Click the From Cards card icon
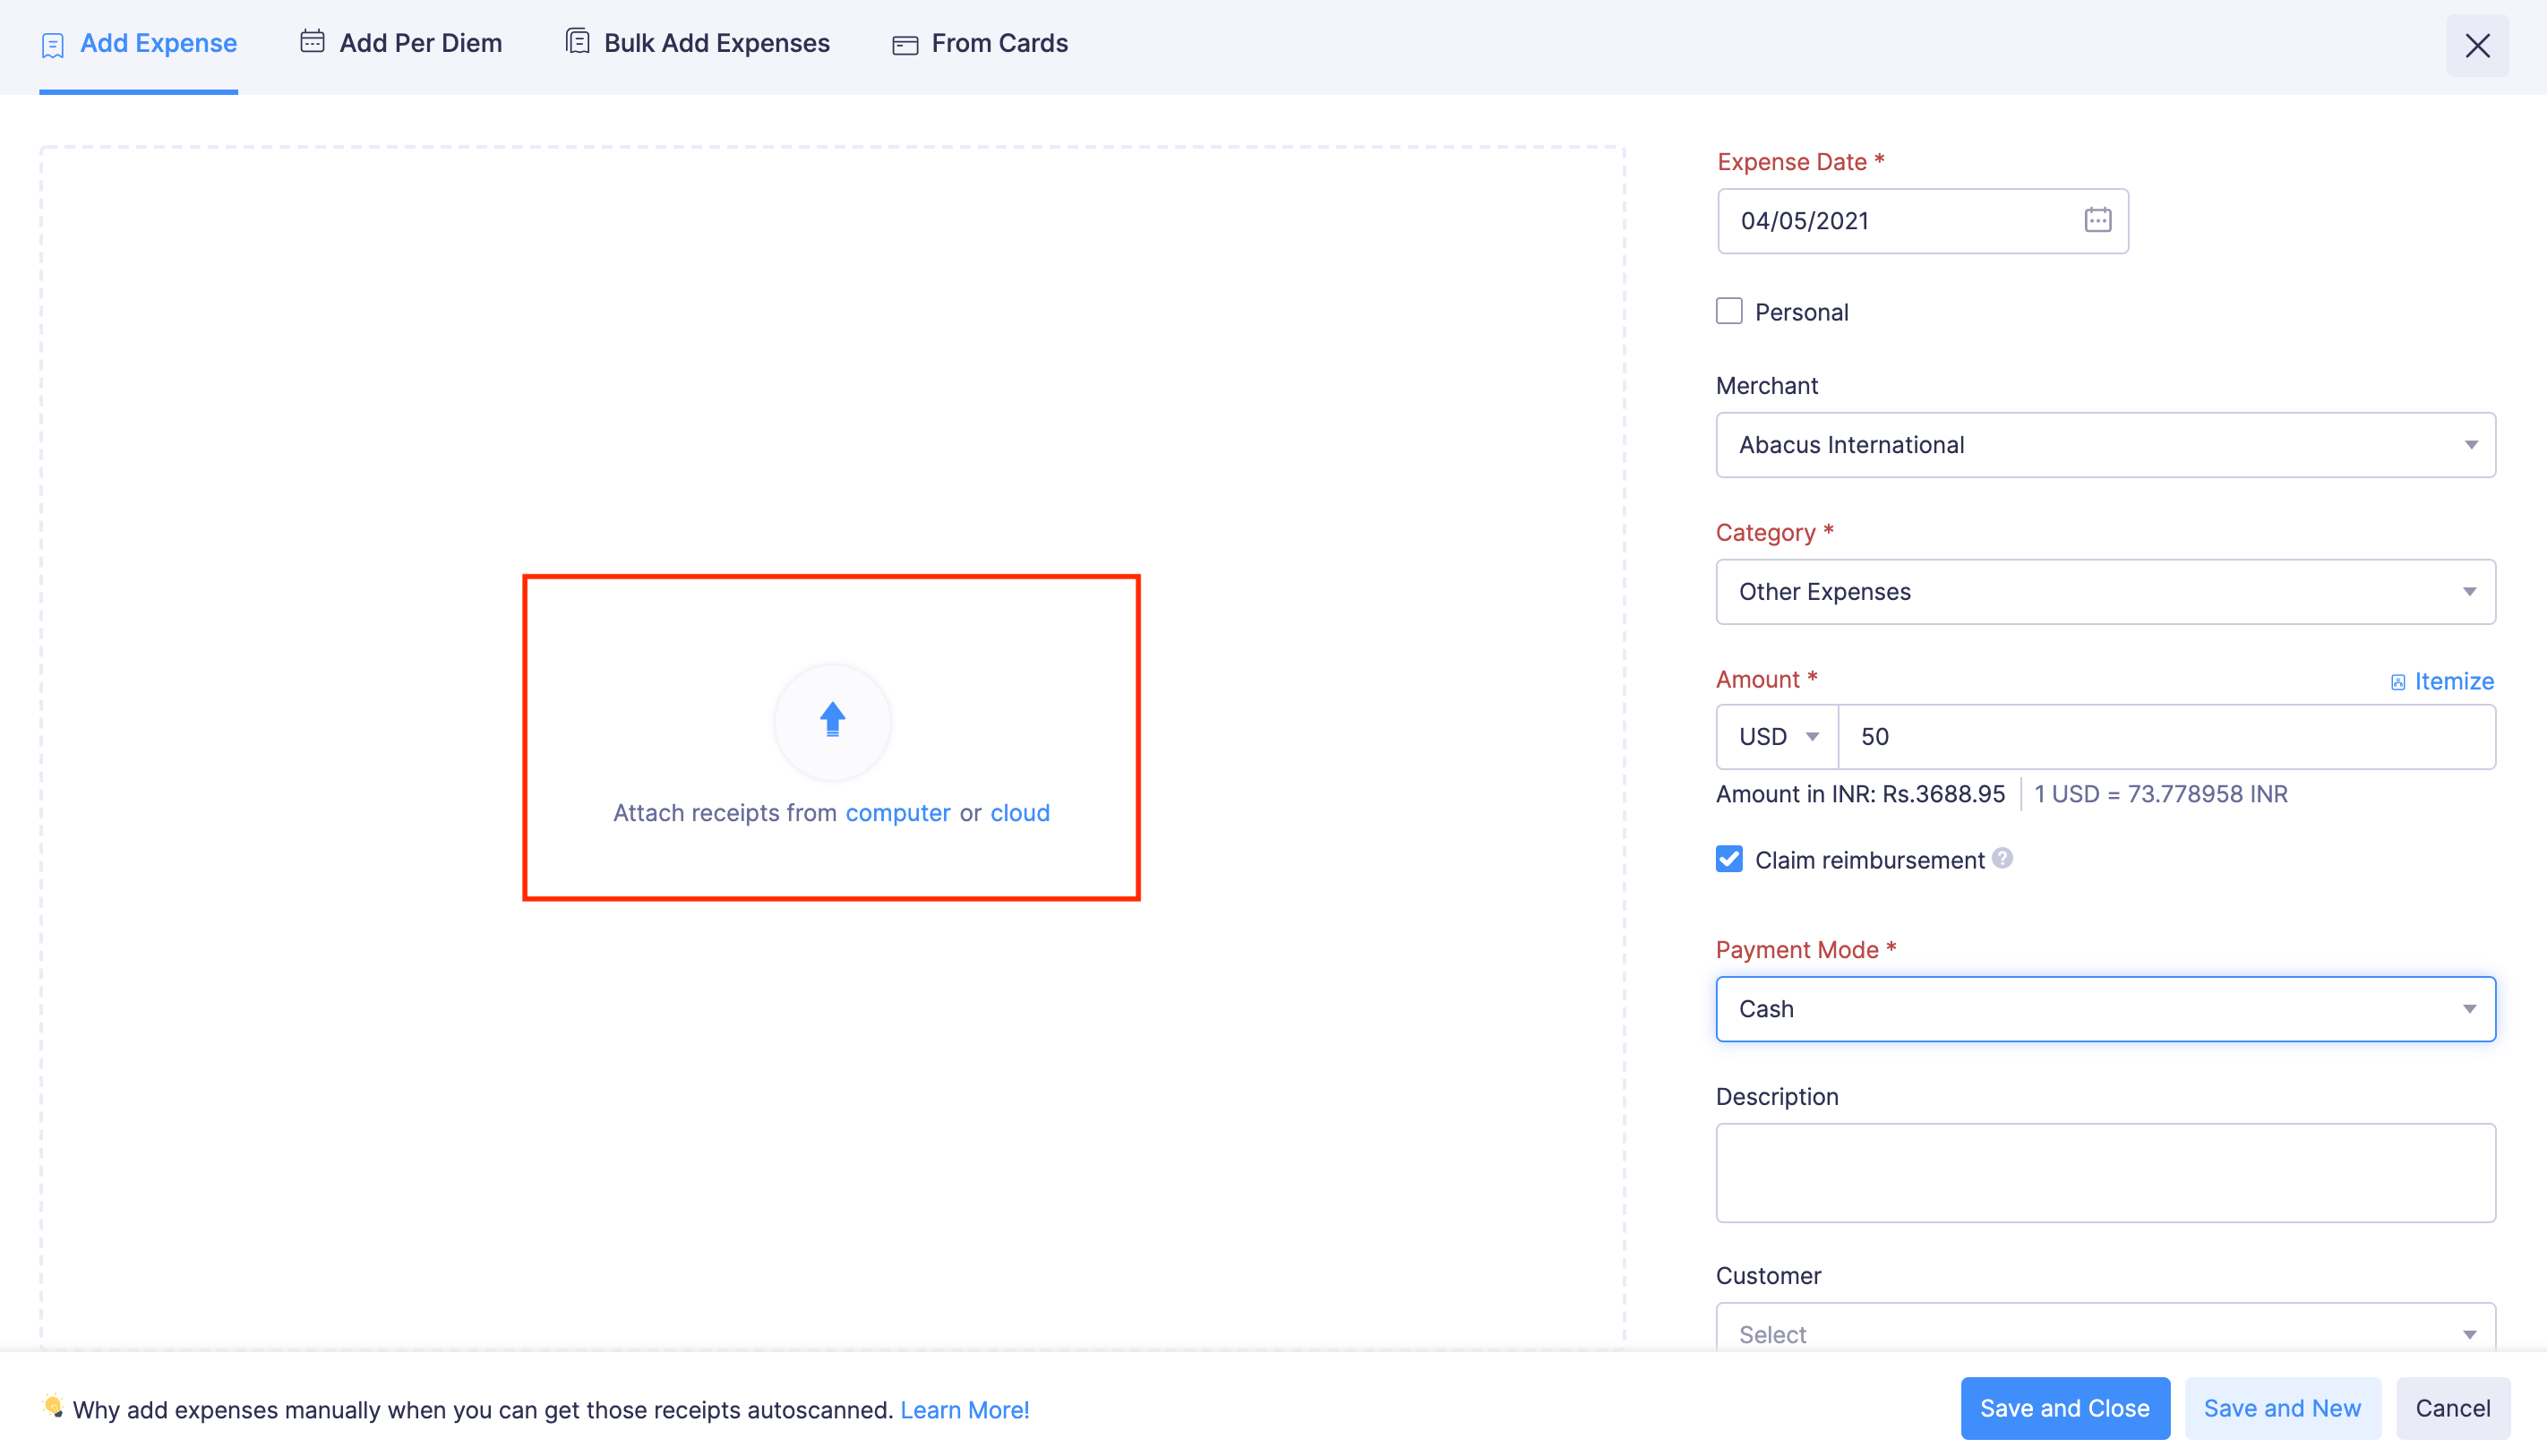Screen dimensions: 2547x1456 [x=905, y=45]
